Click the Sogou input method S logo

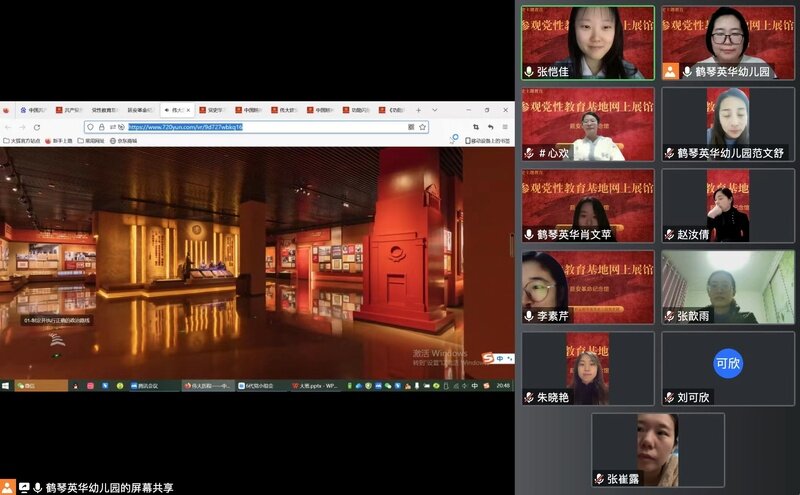tap(488, 358)
